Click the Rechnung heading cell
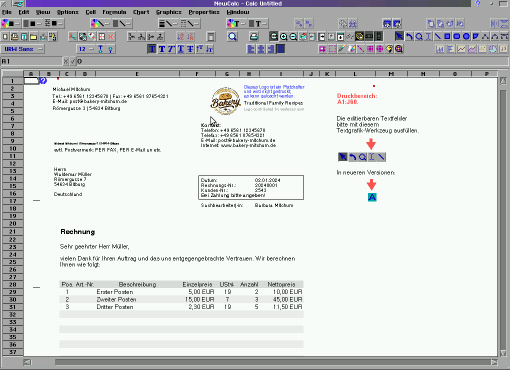 [x=78, y=232]
